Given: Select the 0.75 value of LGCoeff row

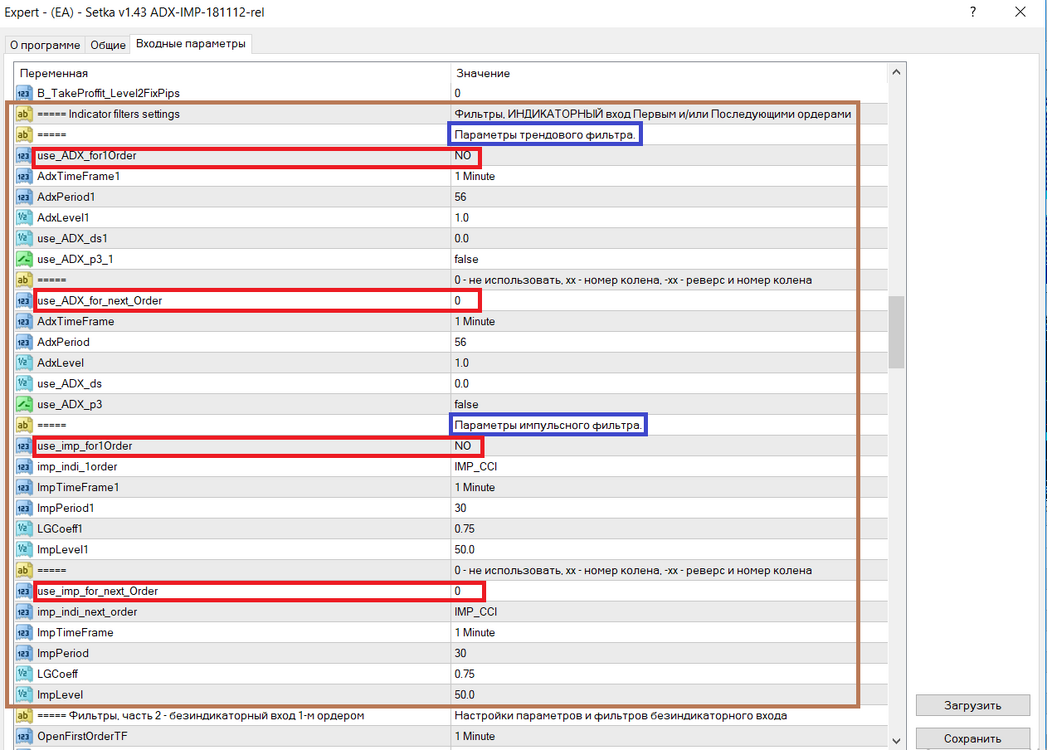Looking at the screenshot, I should point(464,674).
